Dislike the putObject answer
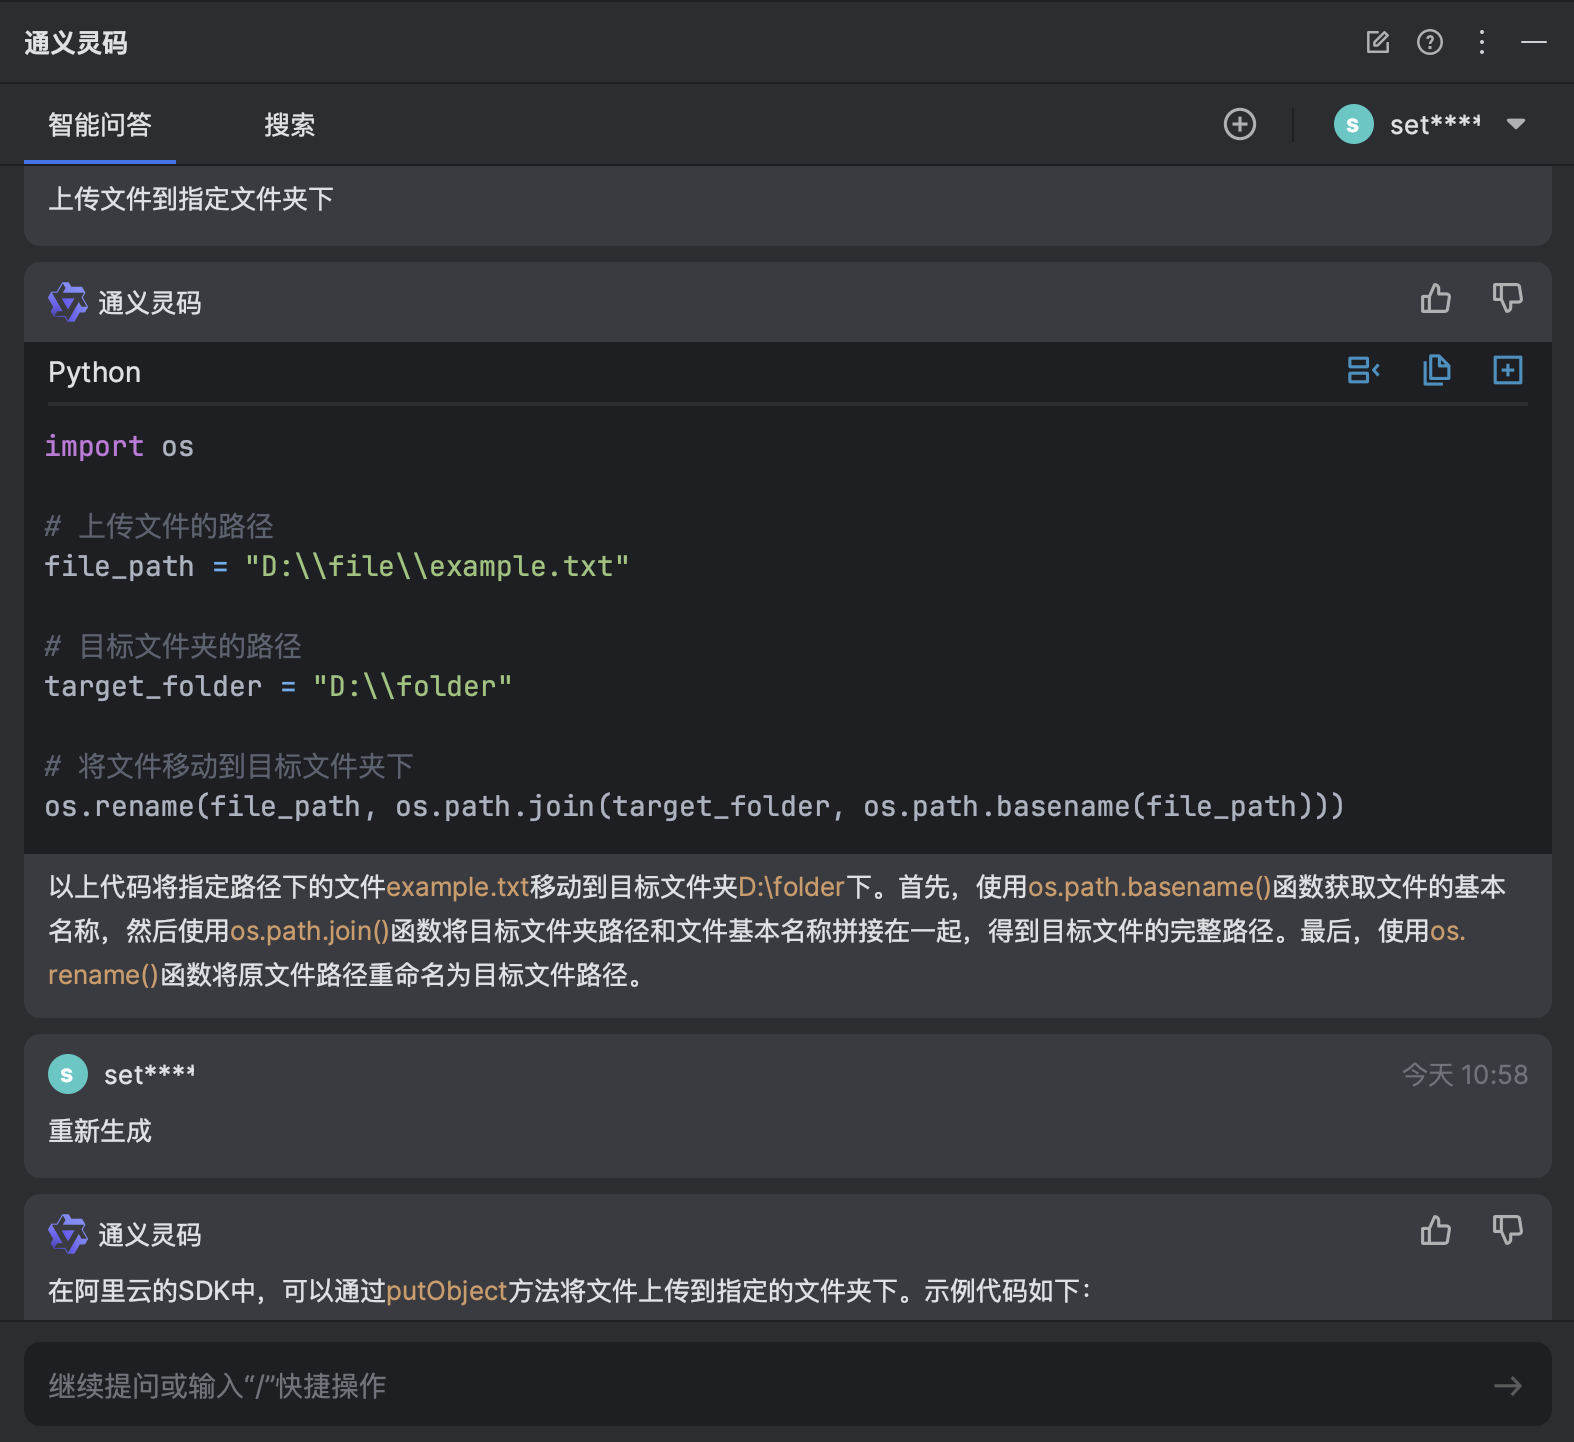 1507,1230
